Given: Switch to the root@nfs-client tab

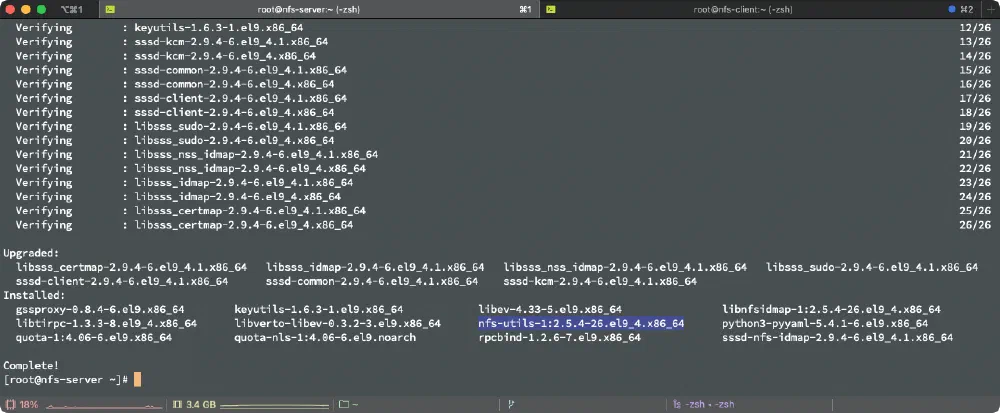Looking at the screenshot, I should (763, 9).
